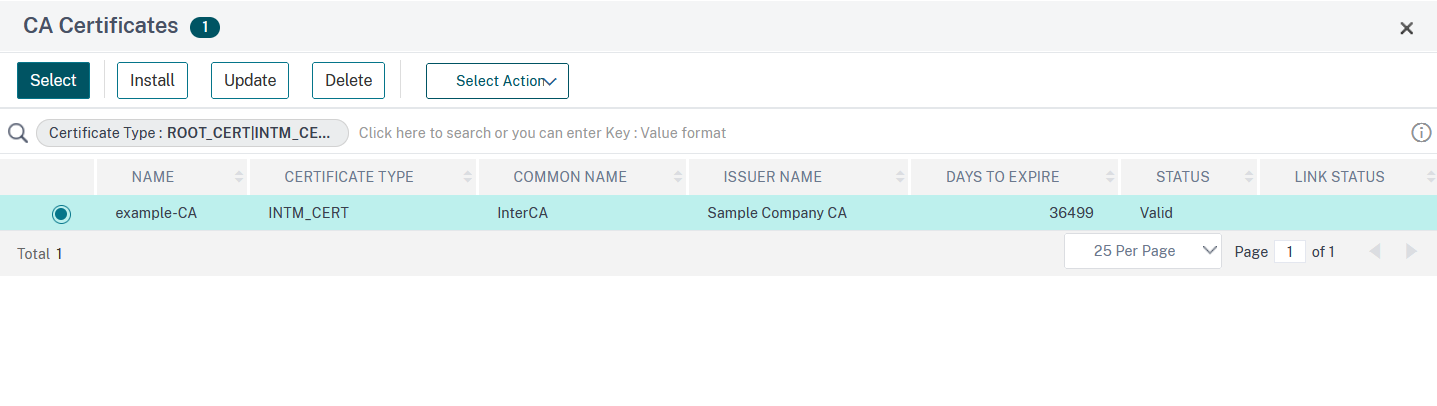
Task: Click the page number input box
Action: [x=1289, y=252]
